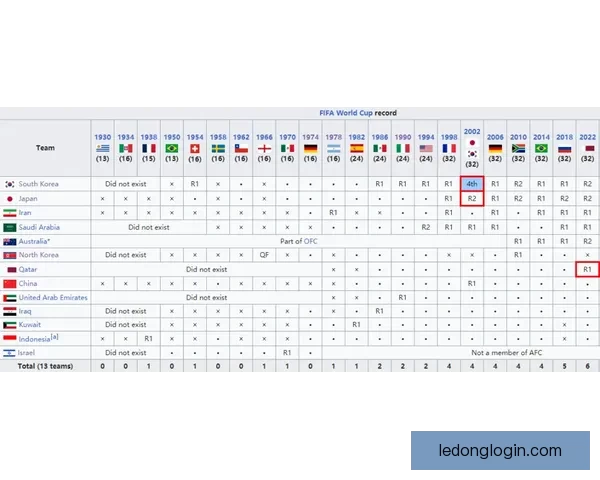
Task: Open the South Korea team link
Action: 38,184
